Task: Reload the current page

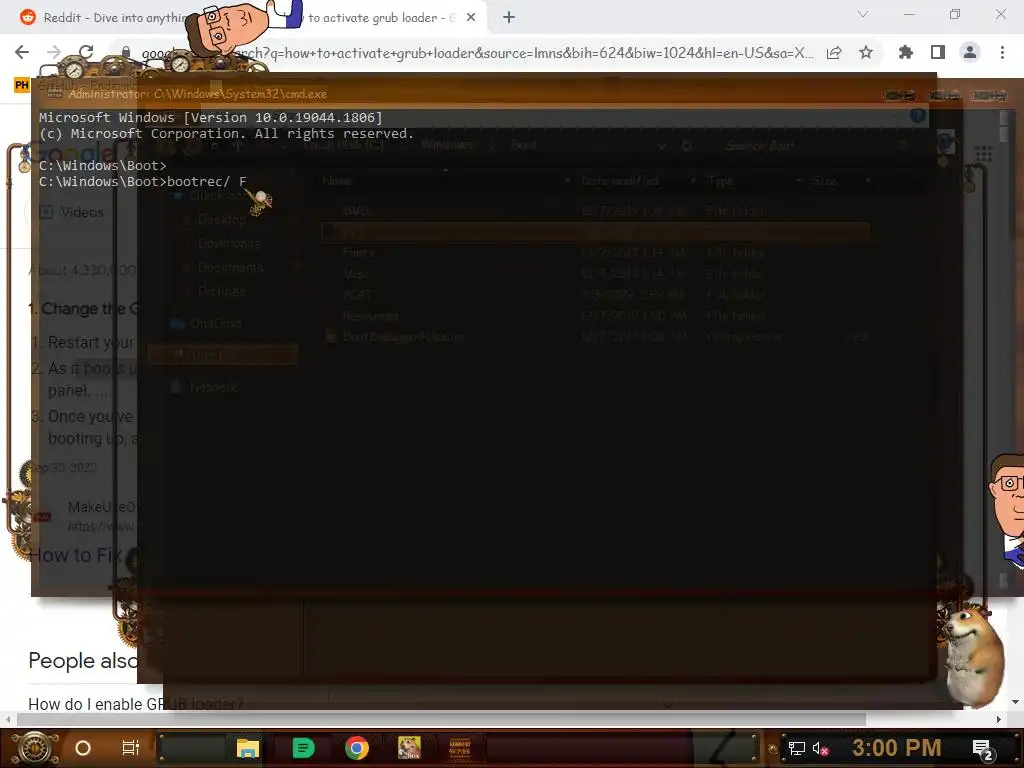Action: (86, 52)
